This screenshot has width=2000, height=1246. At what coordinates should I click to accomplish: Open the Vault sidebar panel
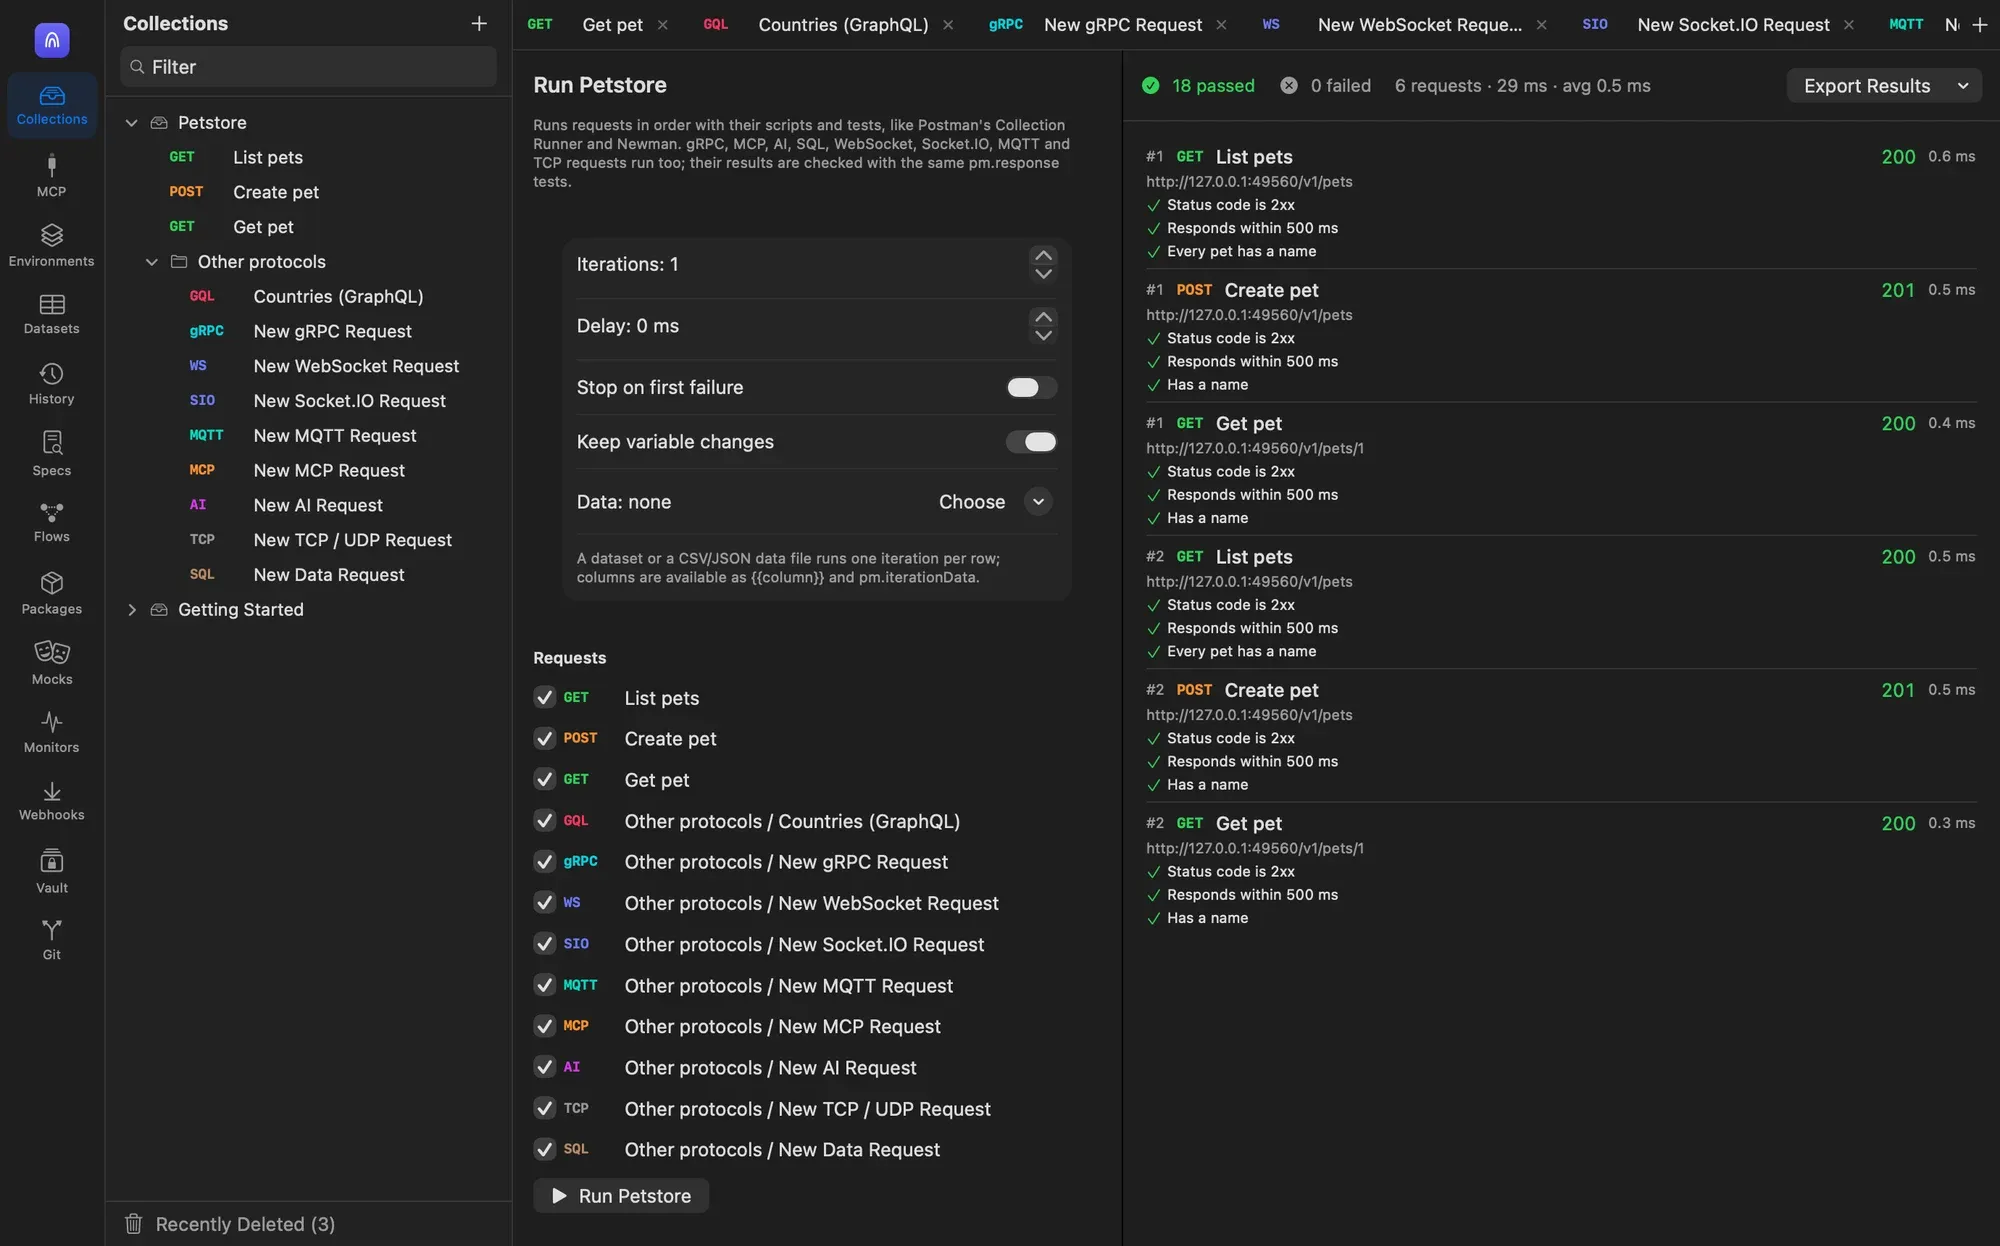pos(52,871)
